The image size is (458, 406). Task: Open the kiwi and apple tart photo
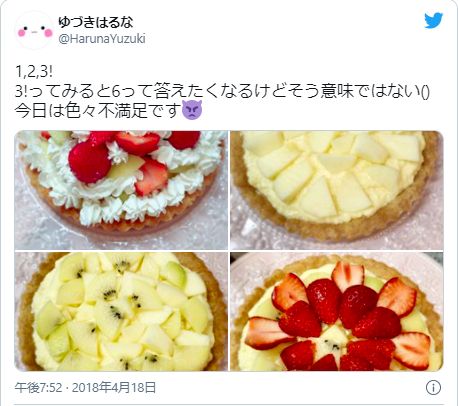click(x=121, y=311)
